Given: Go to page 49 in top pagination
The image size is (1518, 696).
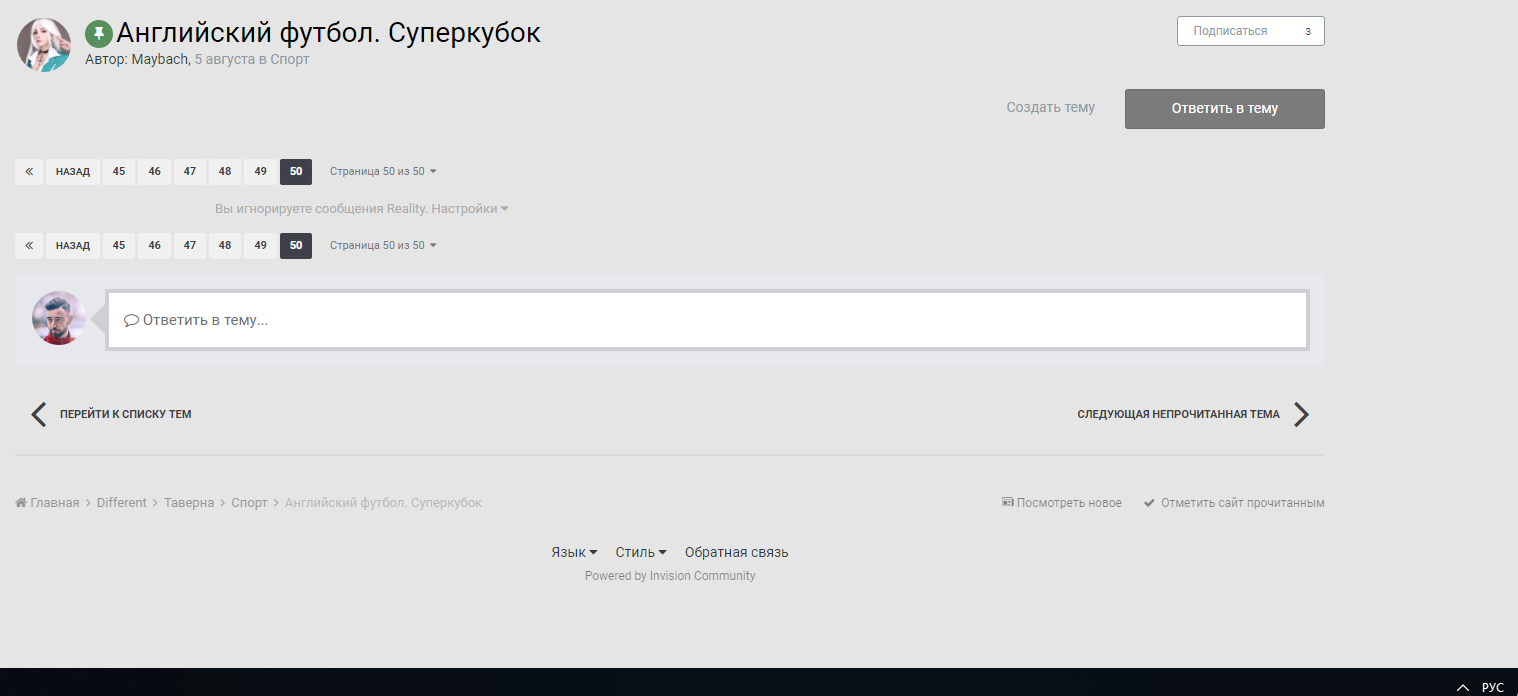Looking at the screenshot, I should tap(260, 172).
